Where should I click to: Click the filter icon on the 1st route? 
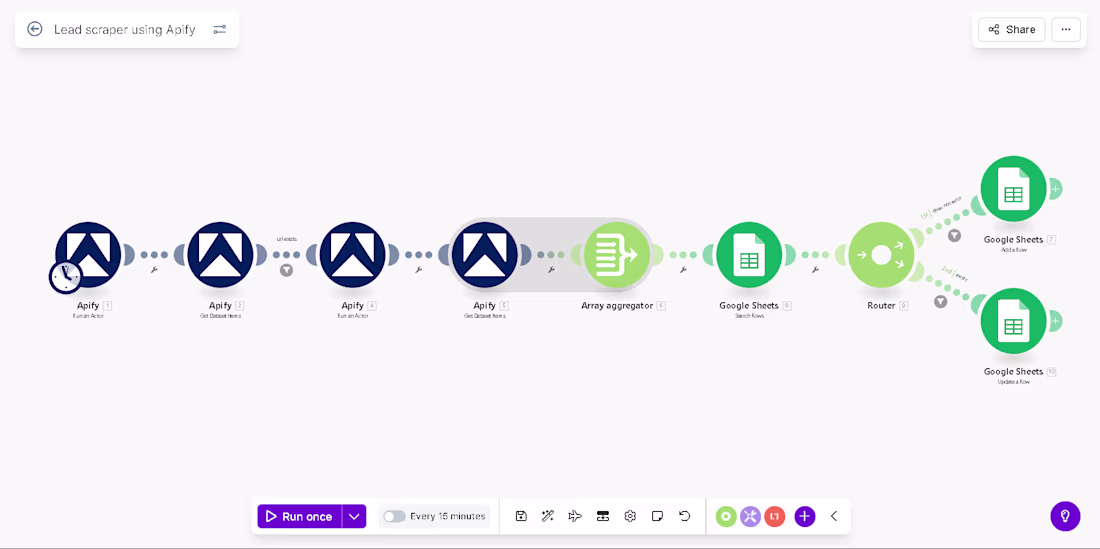tap(954, 236)
